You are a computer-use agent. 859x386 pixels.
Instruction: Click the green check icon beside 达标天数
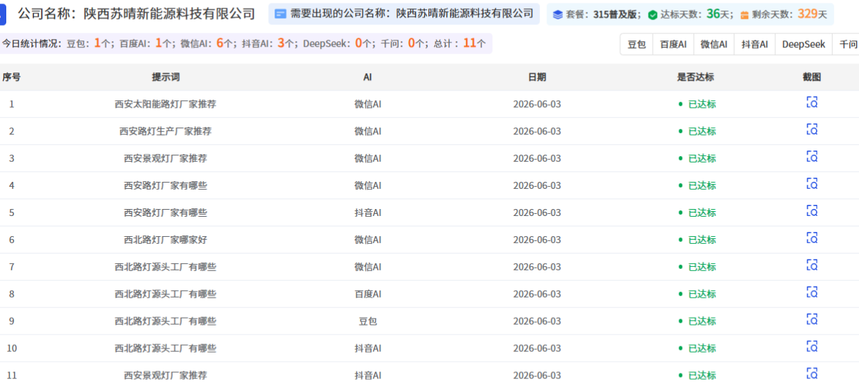tap(652, 15)
